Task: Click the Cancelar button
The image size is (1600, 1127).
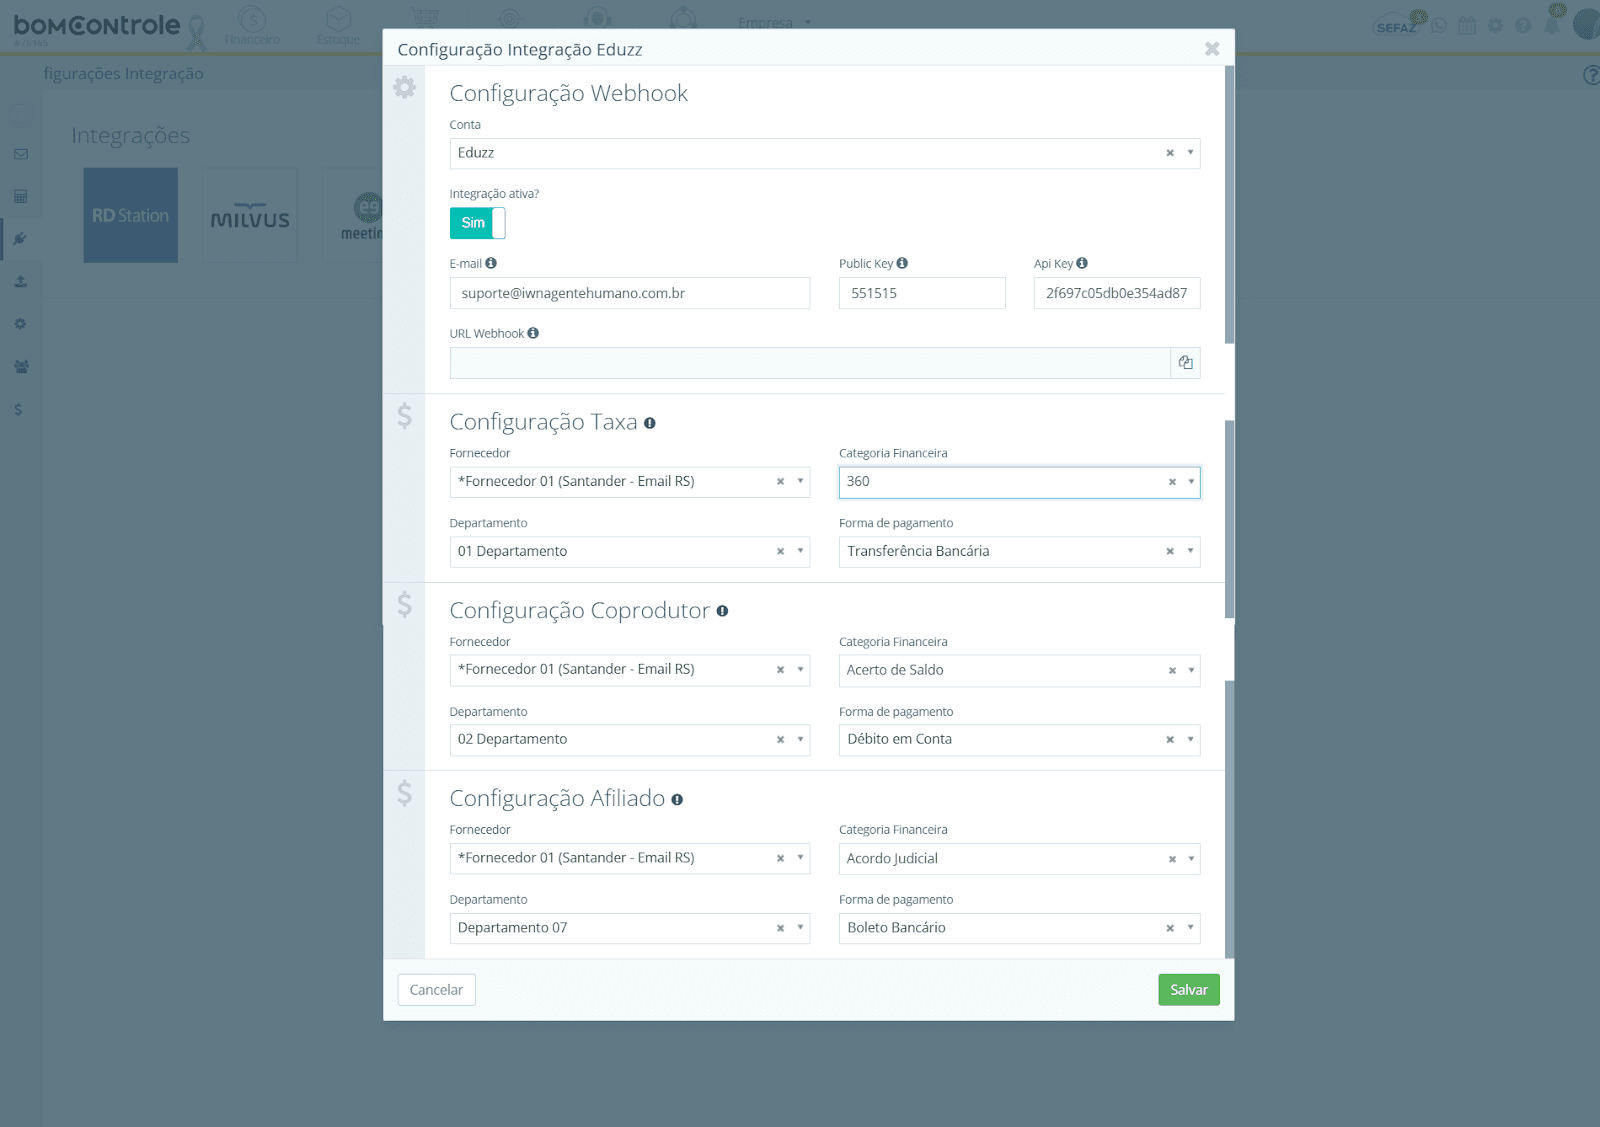Action: tap(436, 990)
